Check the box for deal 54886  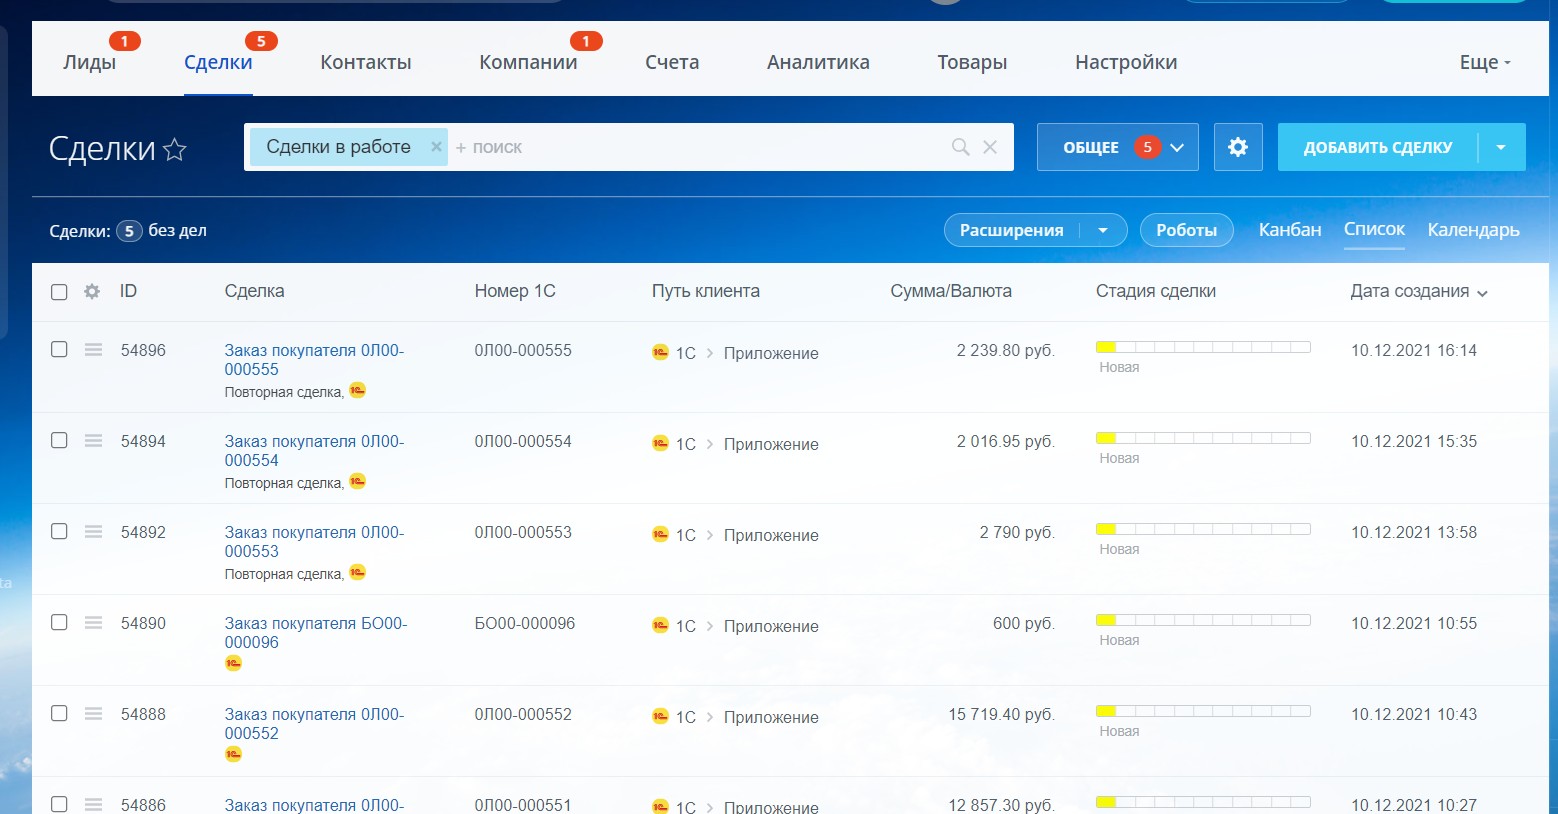point(59,804)
